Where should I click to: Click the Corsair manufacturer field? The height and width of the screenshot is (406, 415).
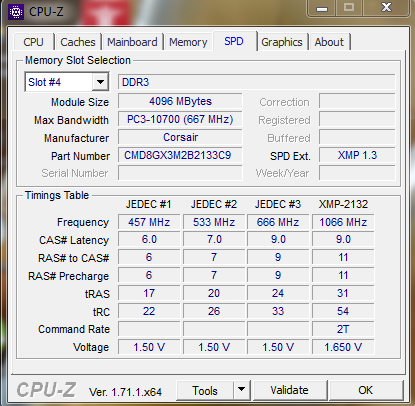click(x=180, y=137)
